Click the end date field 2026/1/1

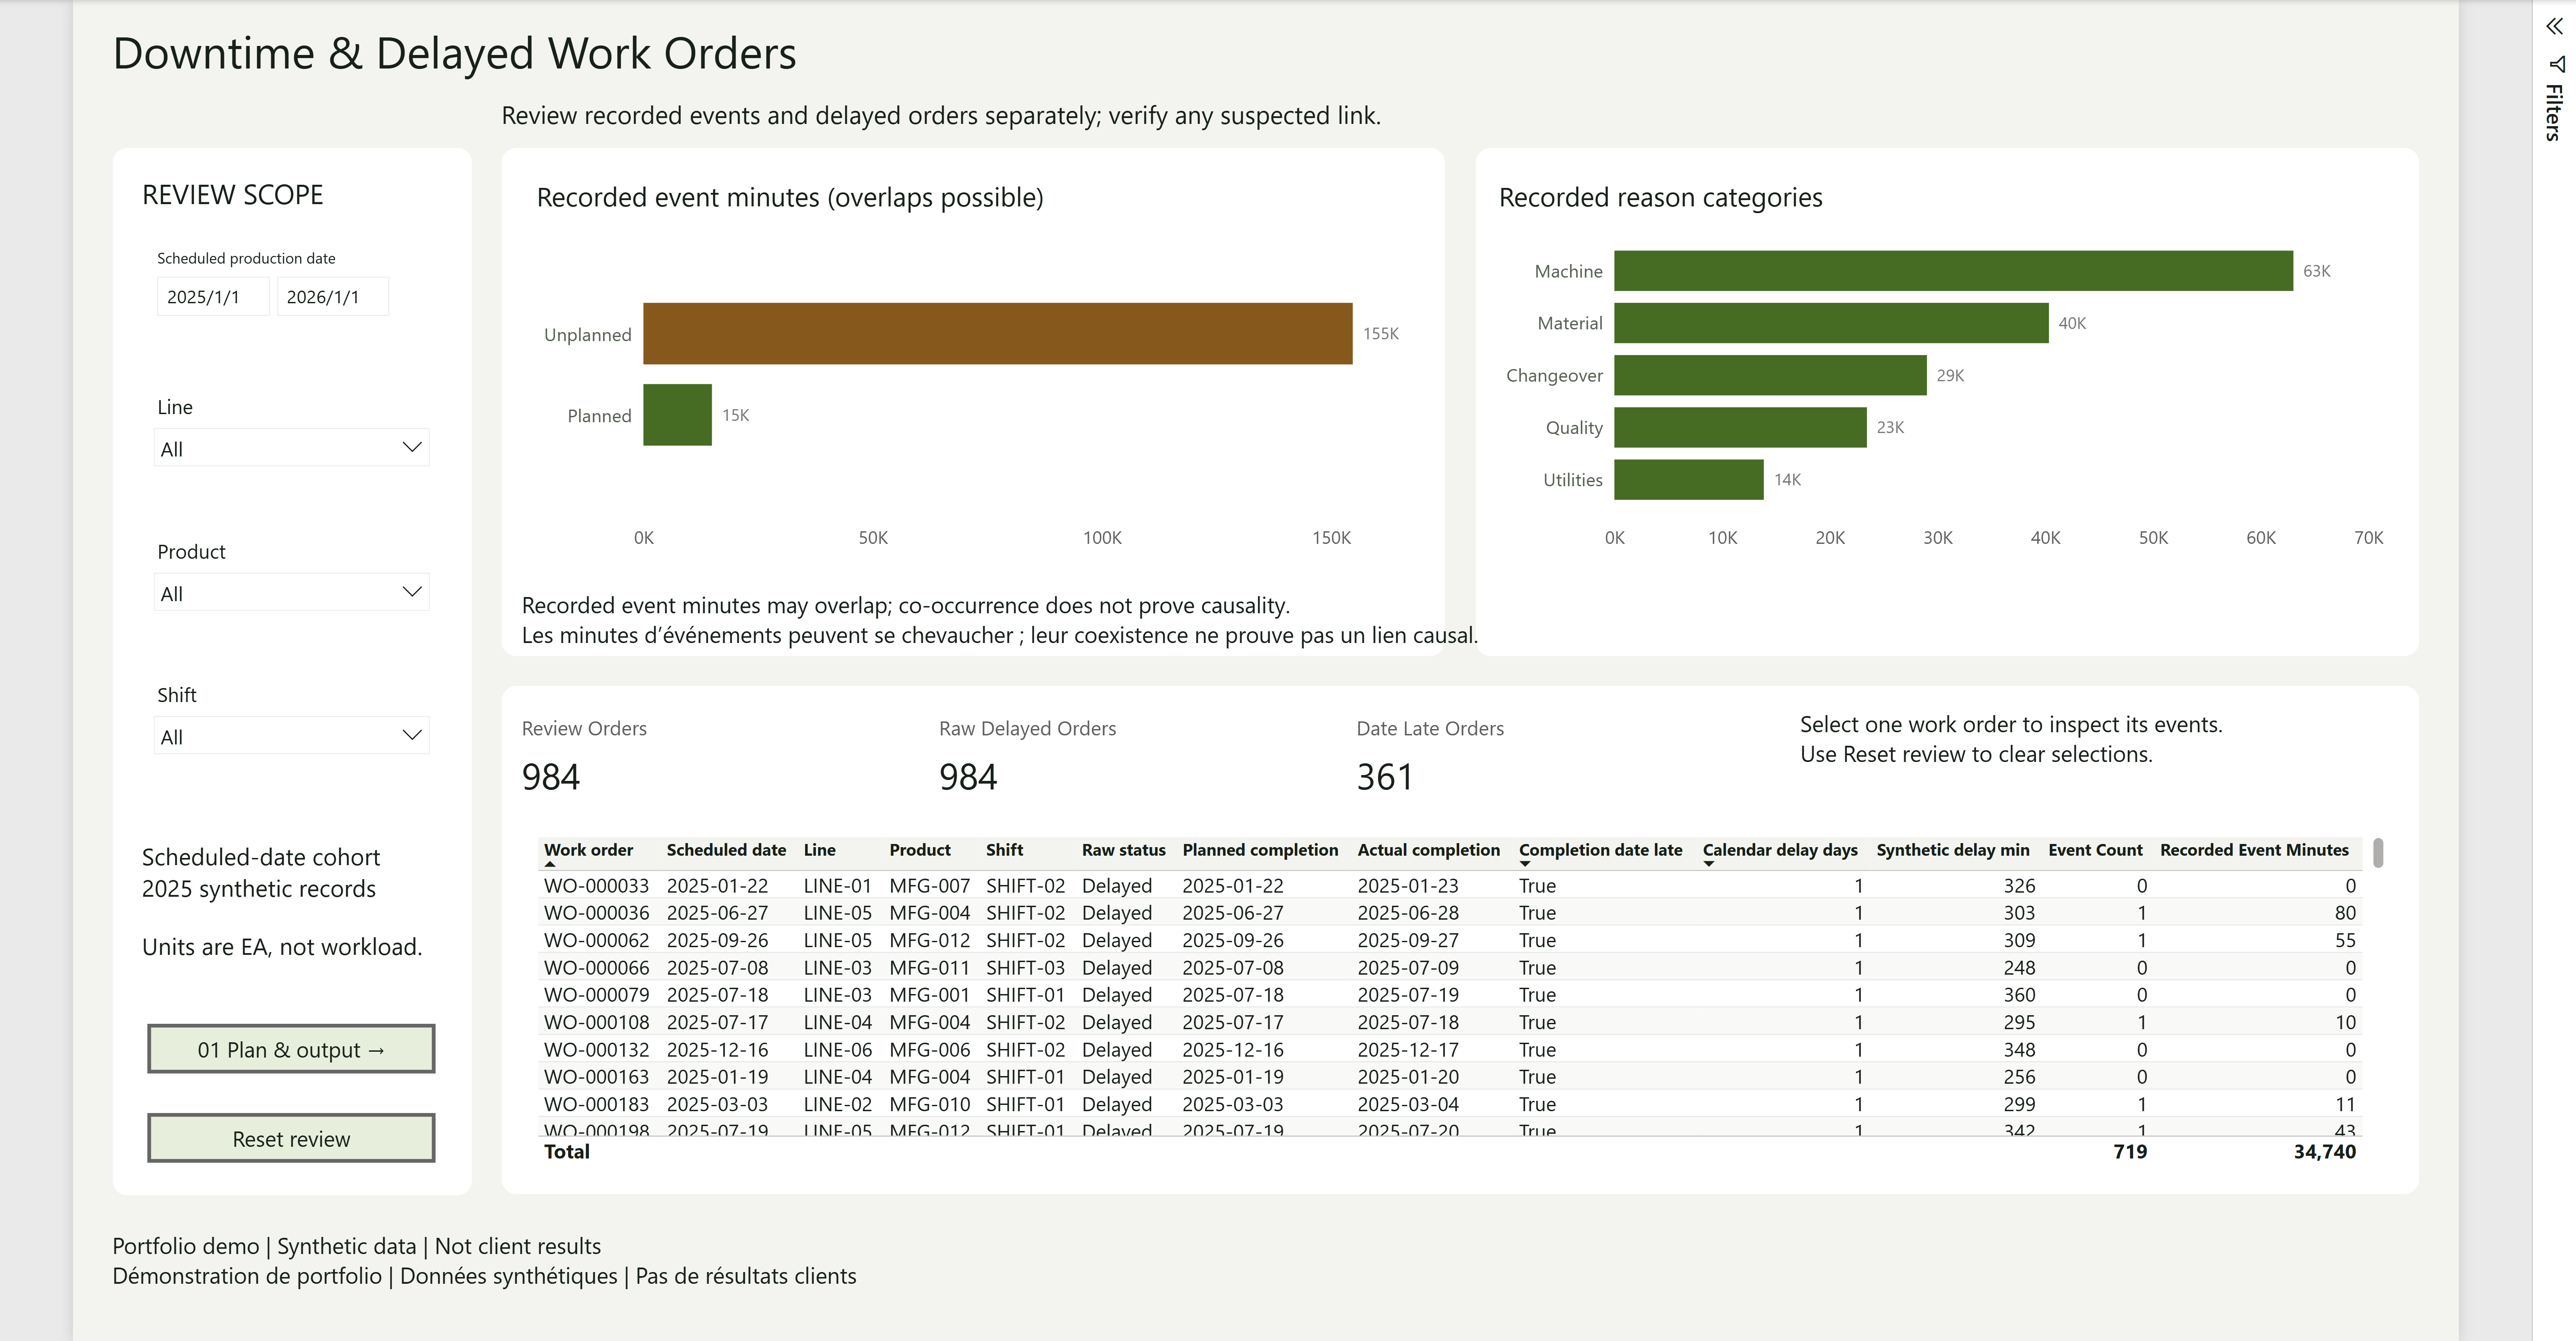coord(332,297)
